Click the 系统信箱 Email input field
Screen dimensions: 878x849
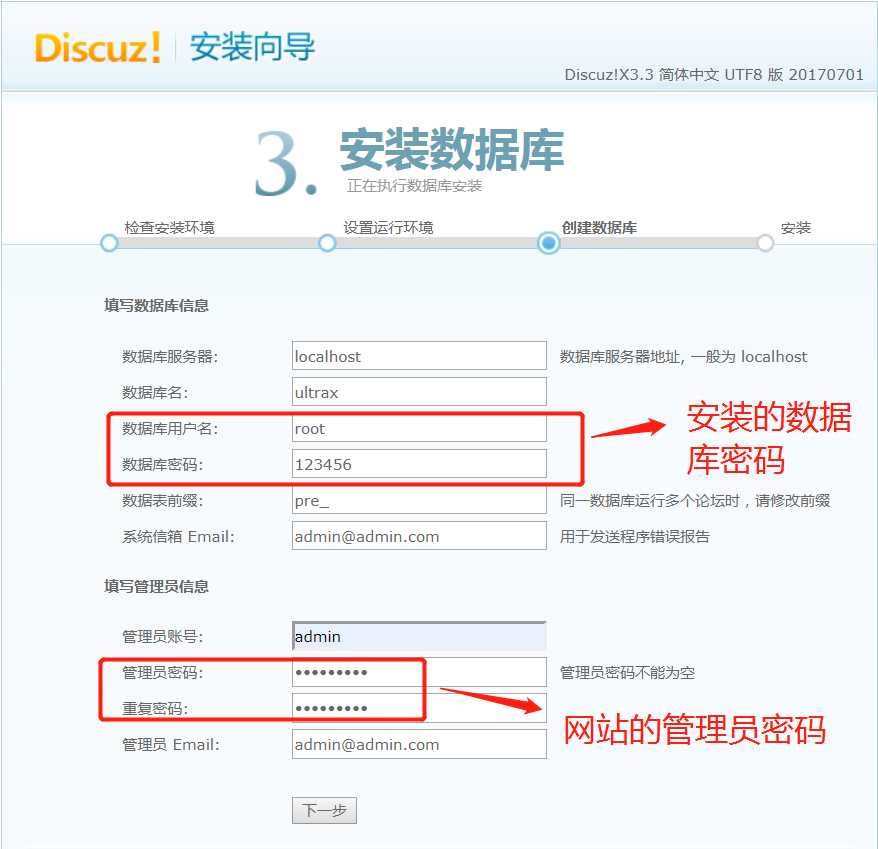tap(419, 536)
